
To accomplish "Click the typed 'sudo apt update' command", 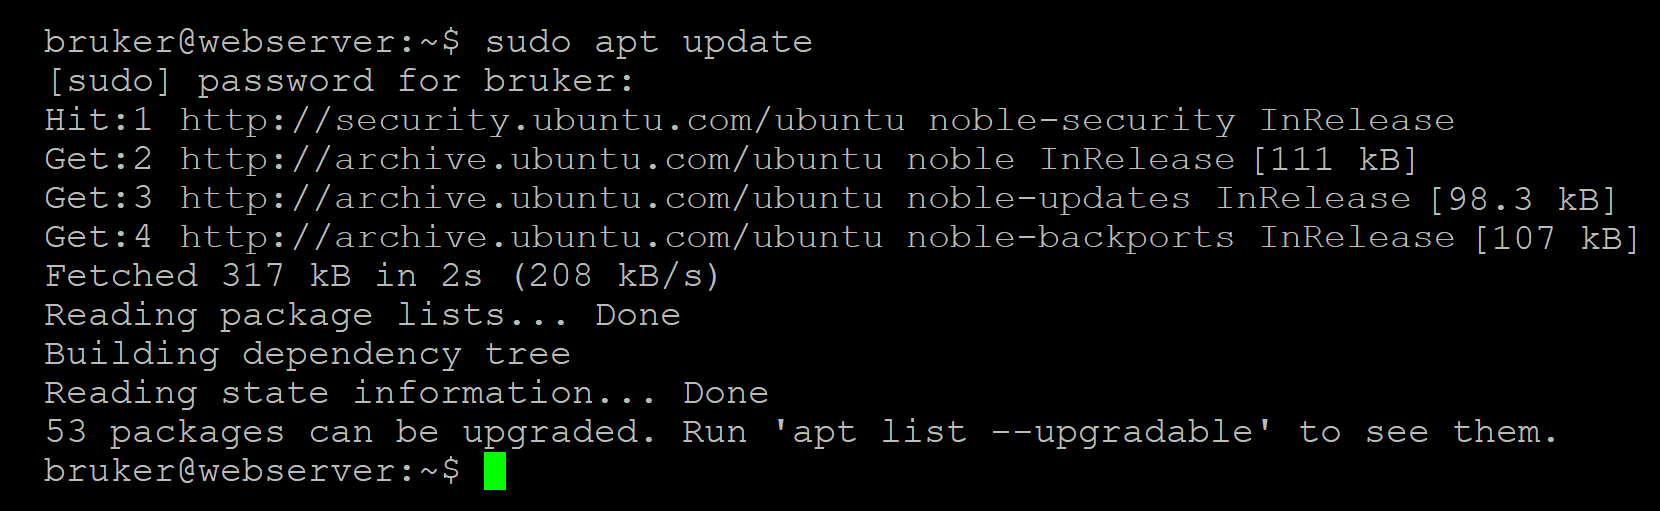I will (648, 42).
